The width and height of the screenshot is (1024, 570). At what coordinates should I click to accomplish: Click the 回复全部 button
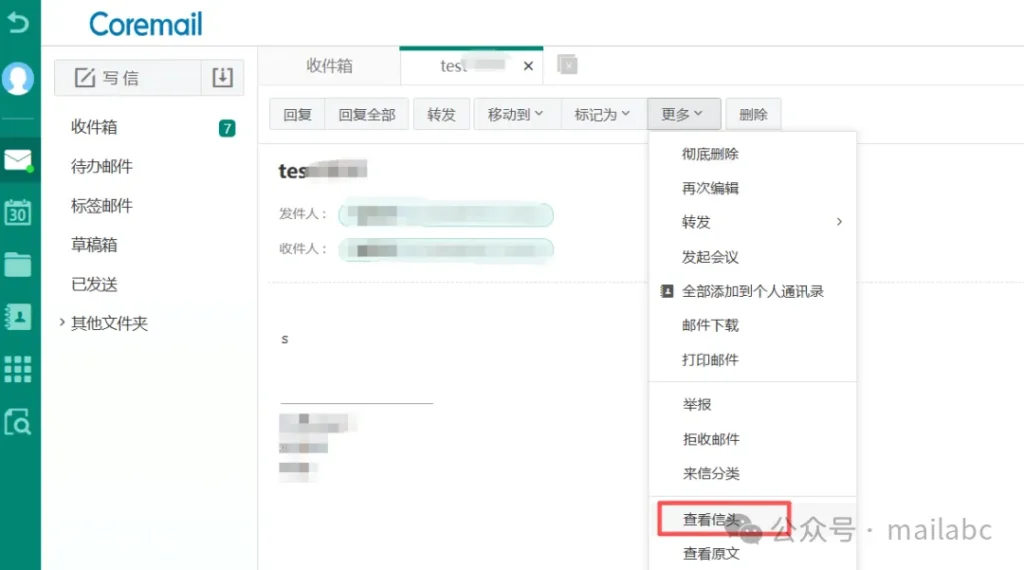pos(367,114)
